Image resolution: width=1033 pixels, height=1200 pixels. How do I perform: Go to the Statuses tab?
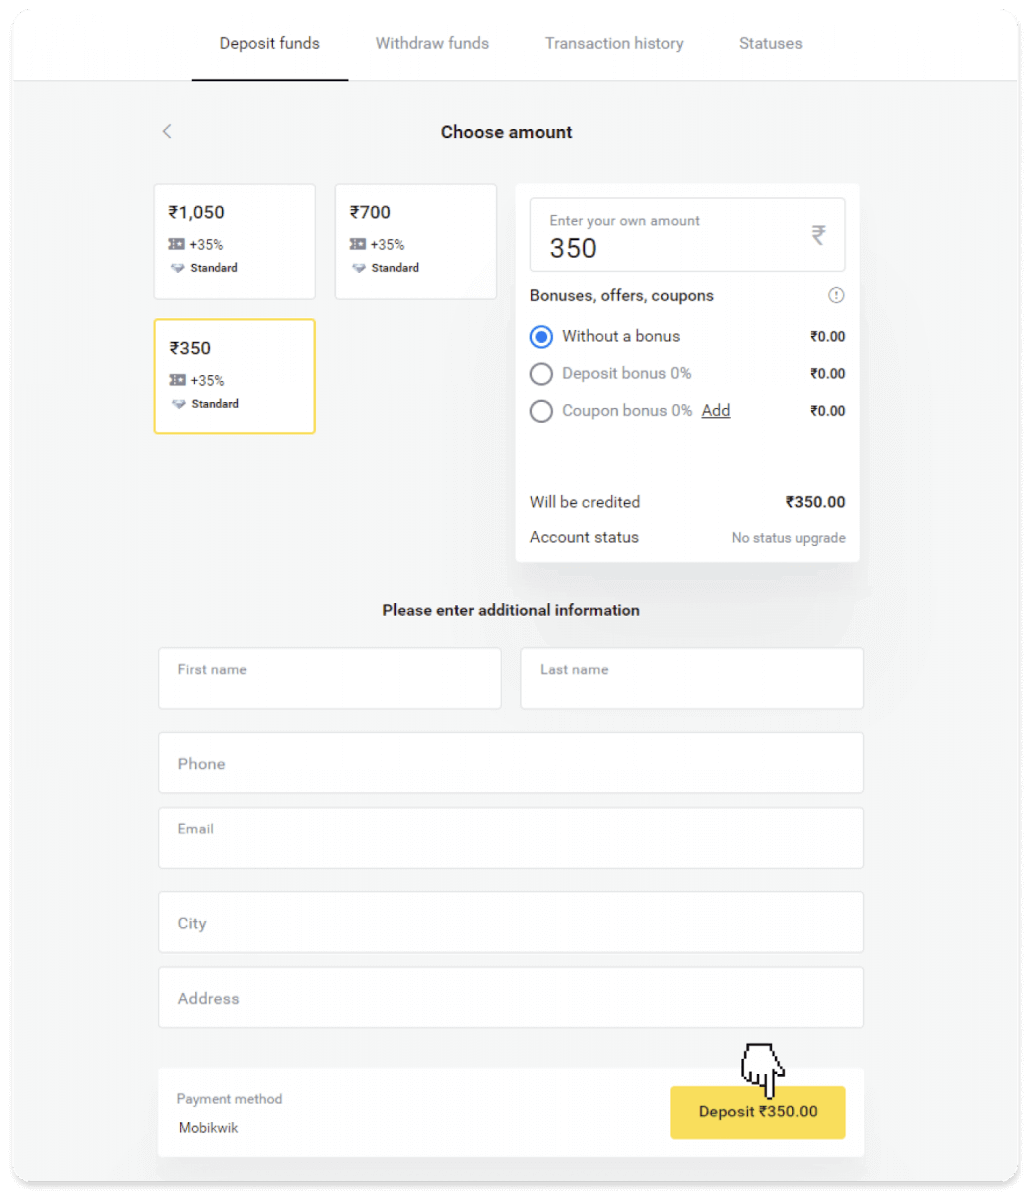[x=771, y=43]
